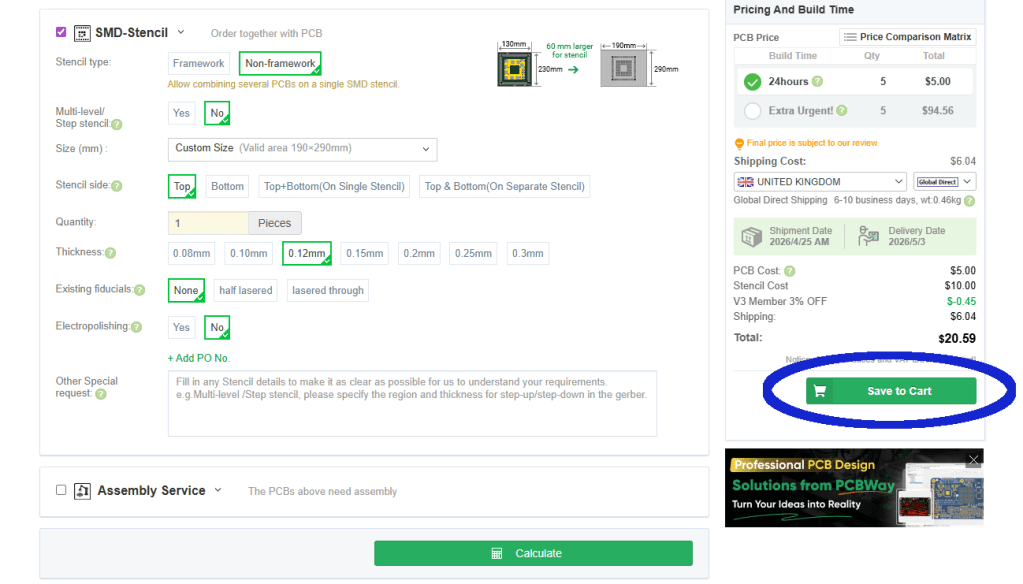Click the Other Special request text area
This screenshot has height=584, width=1023.
pyautogui.click(x=412, y=403)
